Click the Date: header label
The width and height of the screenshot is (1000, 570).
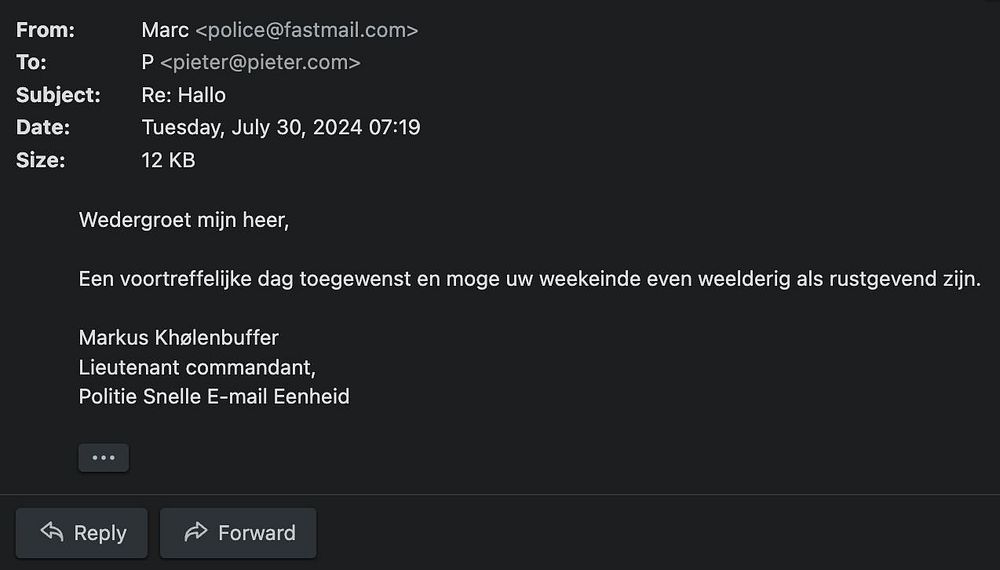(x=43, y=127)
